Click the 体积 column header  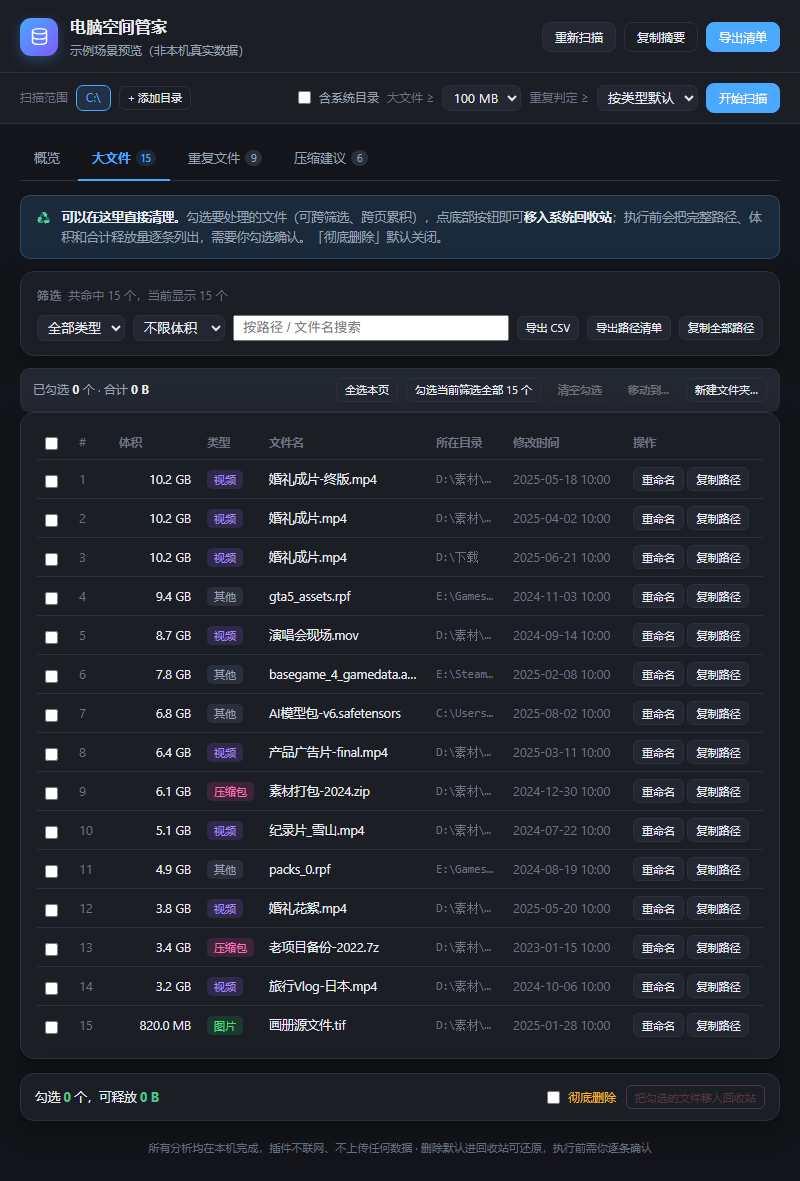click(130, 443)
